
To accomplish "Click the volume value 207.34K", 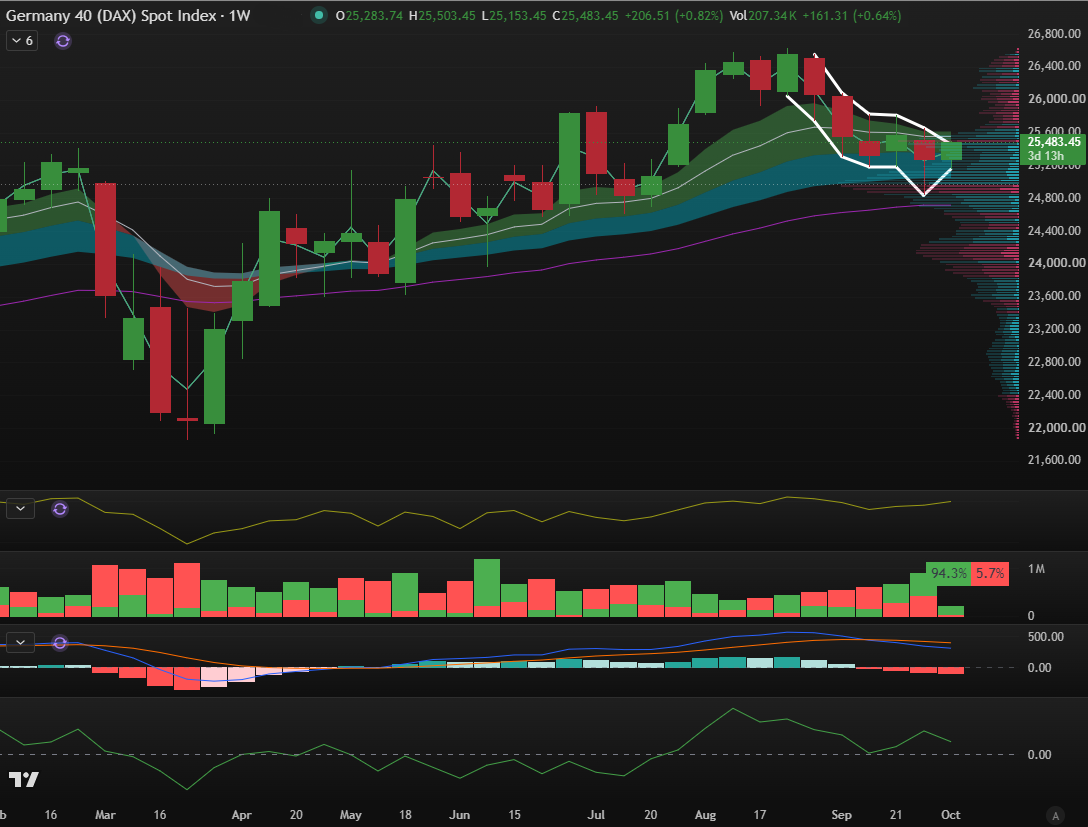I will click(772, 15).
